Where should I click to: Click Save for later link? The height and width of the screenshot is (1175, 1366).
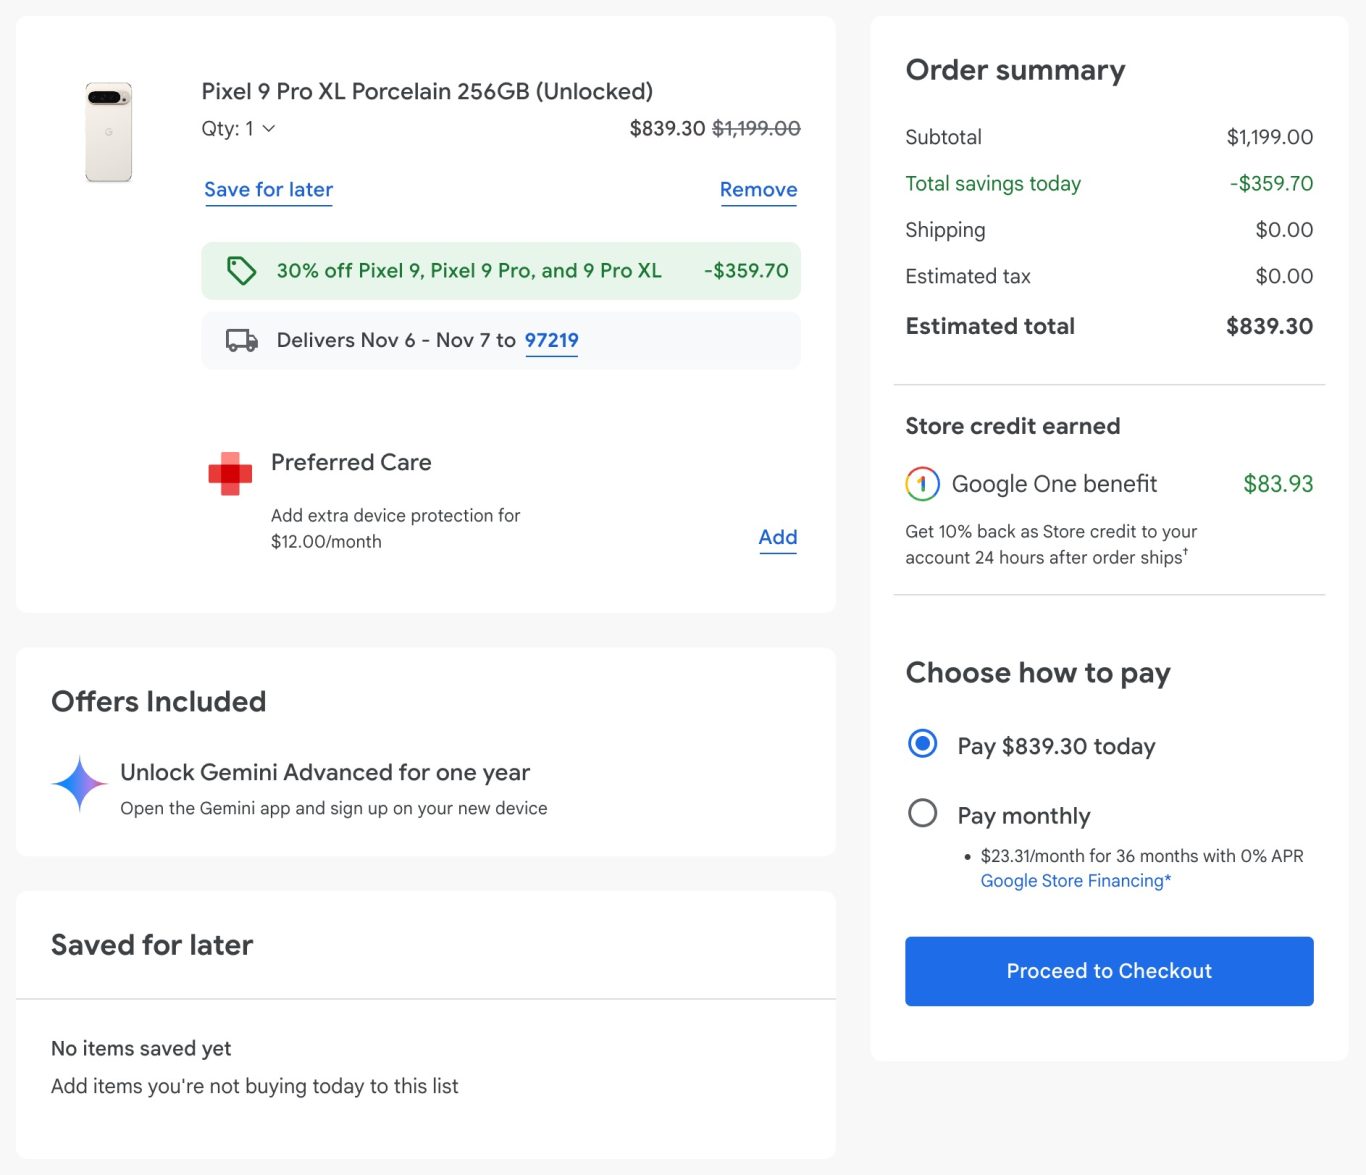[268, 190]
